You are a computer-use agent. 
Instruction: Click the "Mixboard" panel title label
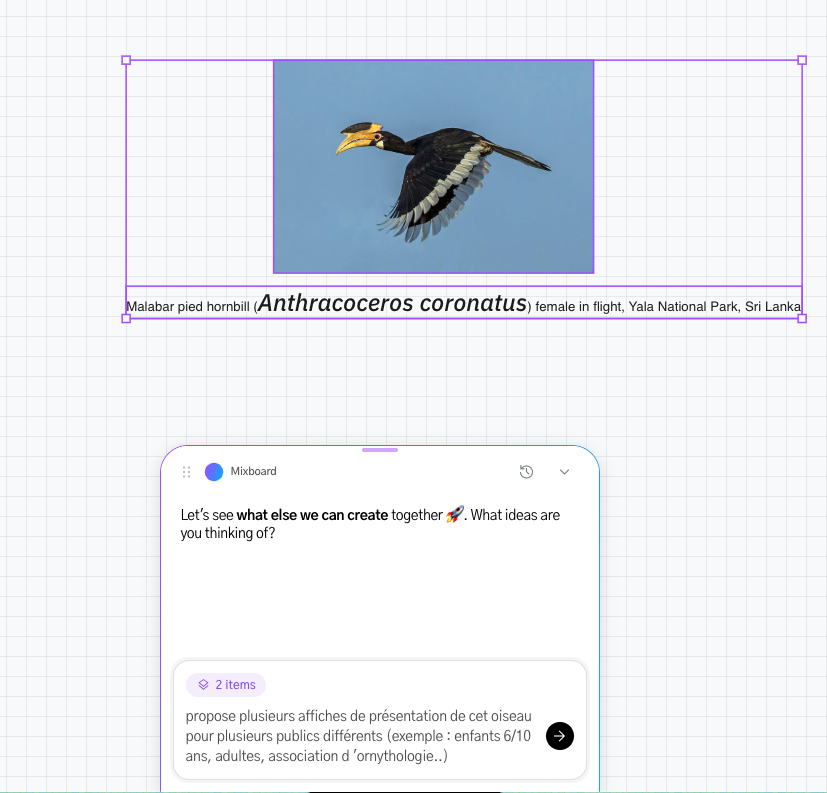(253, 471)
